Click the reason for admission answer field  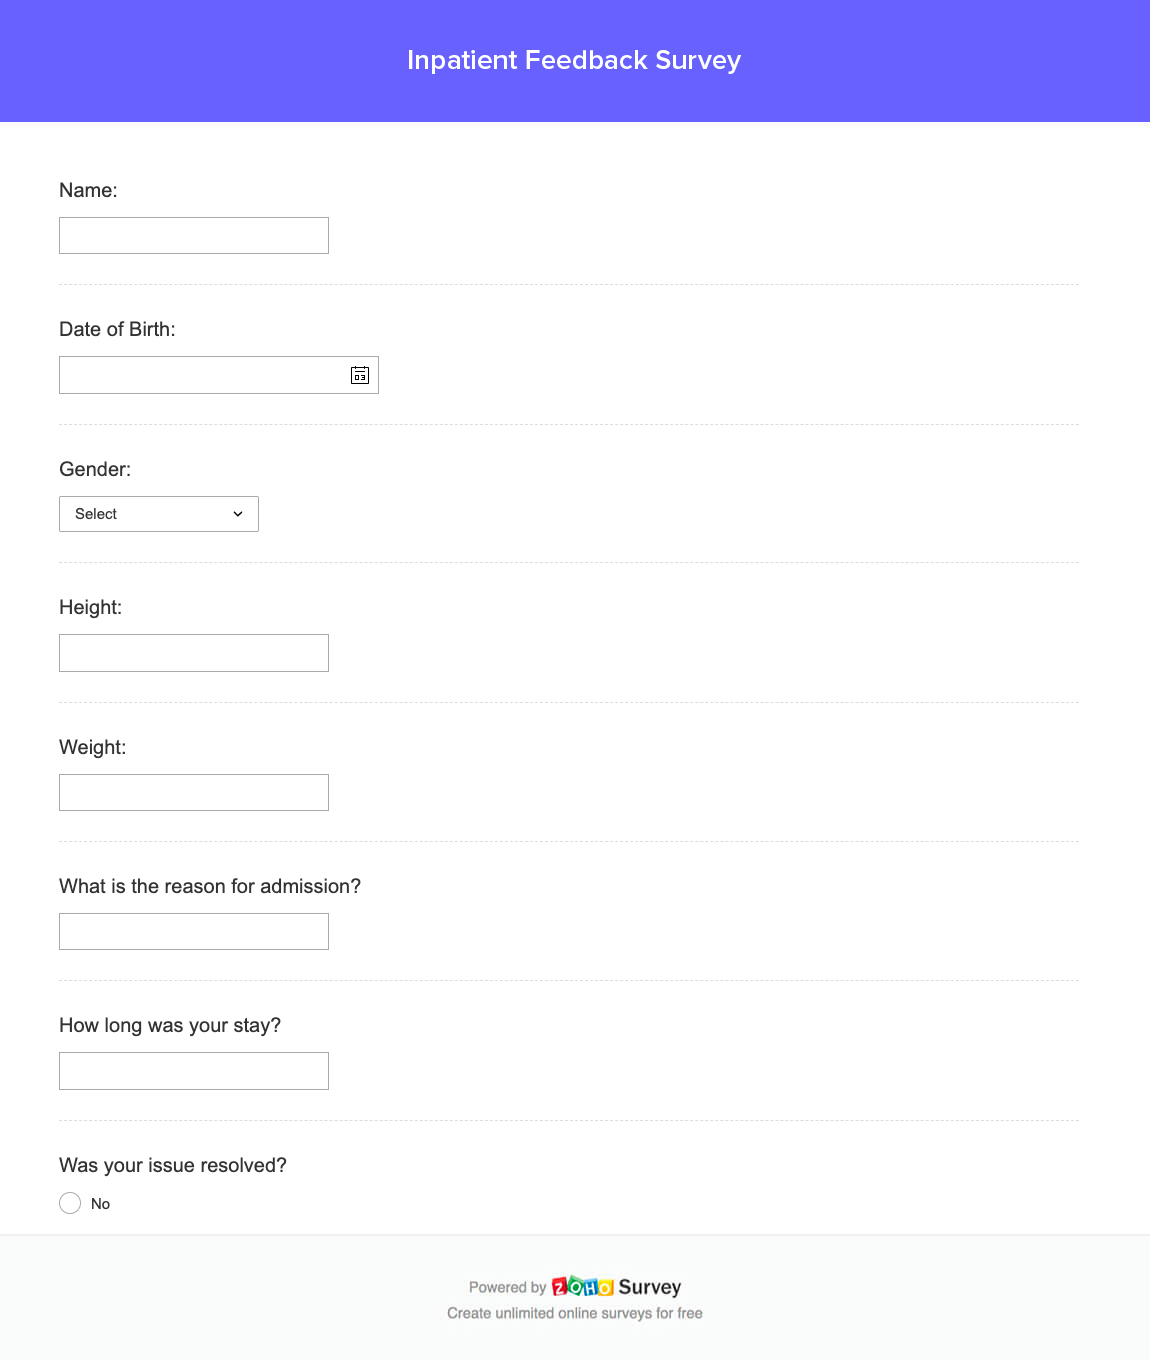pos(193,931)
